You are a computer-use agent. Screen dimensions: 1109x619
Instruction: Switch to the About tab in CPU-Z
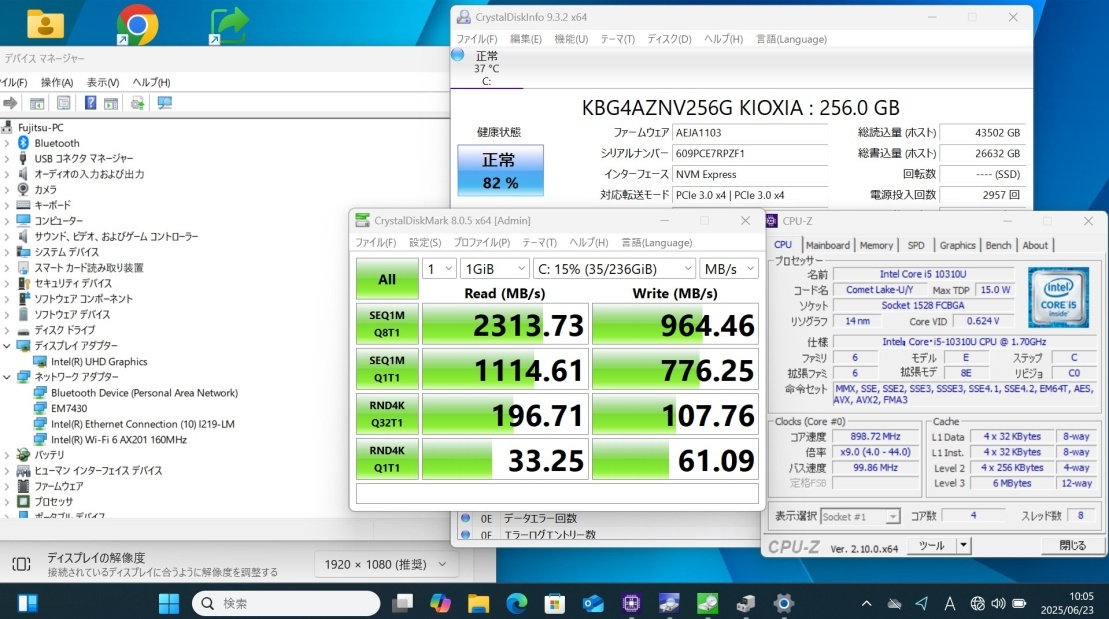tap(1035, 245)
